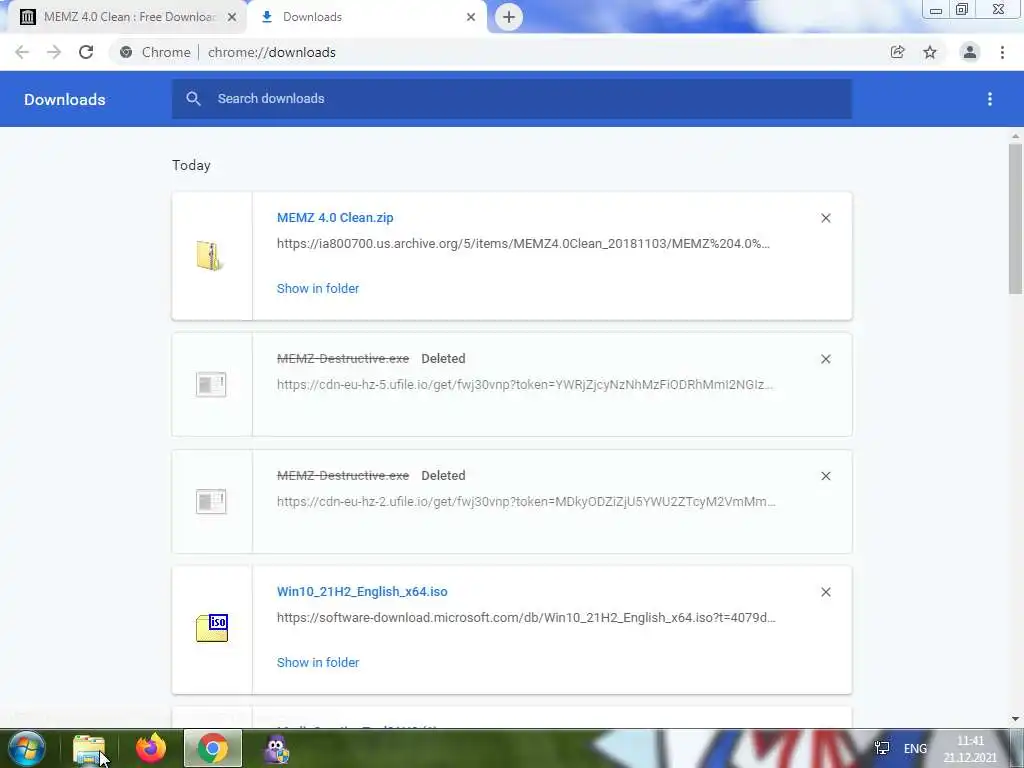
Task: Show MEMZ 4.0 Clean.zip in folder
Action: tap(318, 289)
